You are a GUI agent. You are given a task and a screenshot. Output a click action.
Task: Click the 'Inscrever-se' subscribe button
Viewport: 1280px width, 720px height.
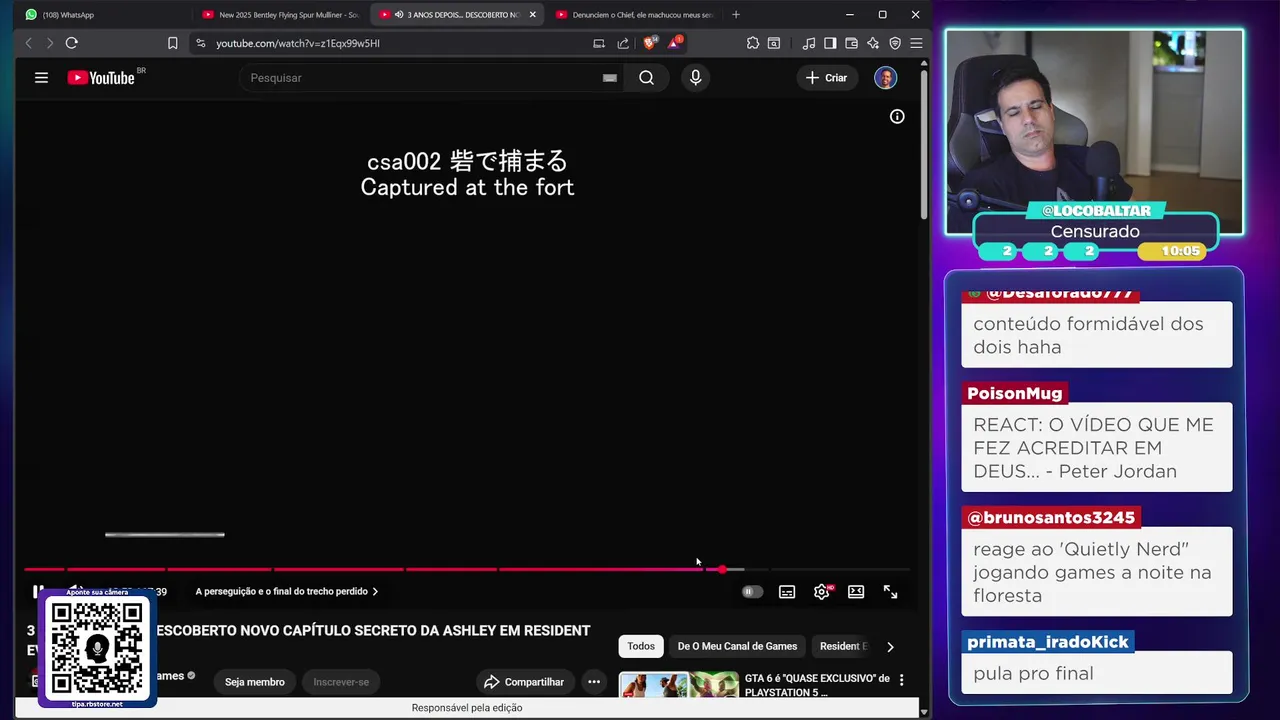pos(341,682)
